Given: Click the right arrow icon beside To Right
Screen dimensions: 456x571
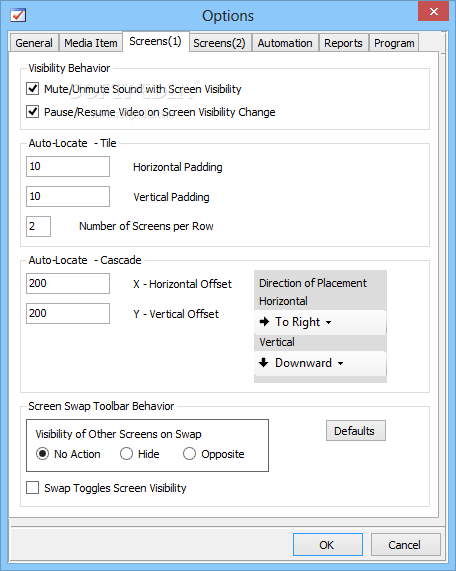Looking at the screenshot, I should pyautogui.click(x=264, y=322).
